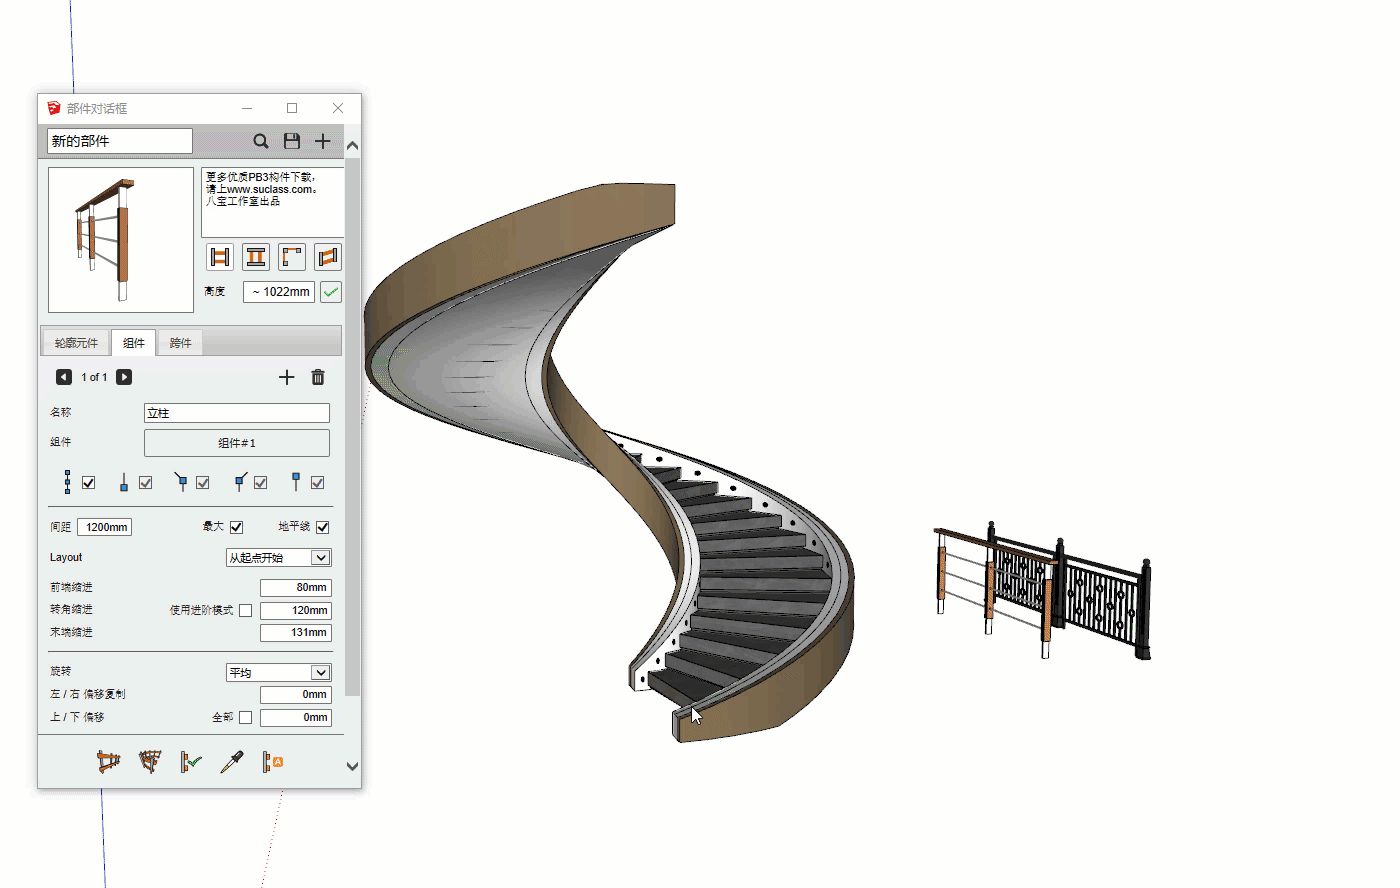
Task: Click the railing preview thumbnail
Action: (121, 240)
